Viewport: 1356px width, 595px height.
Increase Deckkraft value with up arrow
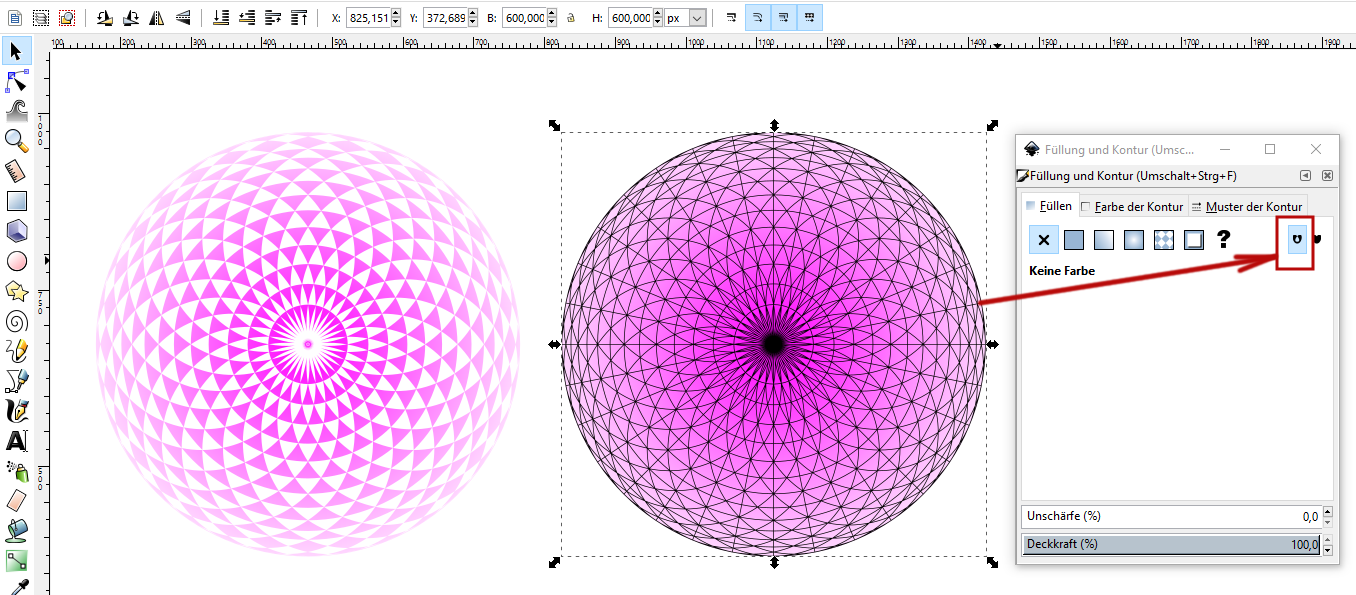click(1327, 541)
